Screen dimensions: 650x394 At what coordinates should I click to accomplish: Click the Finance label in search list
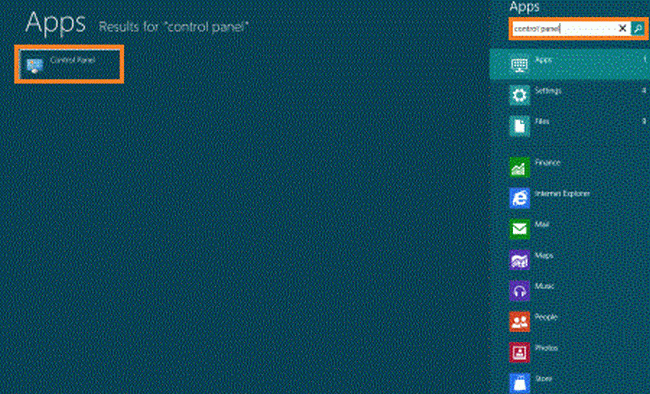click(548, 163)
